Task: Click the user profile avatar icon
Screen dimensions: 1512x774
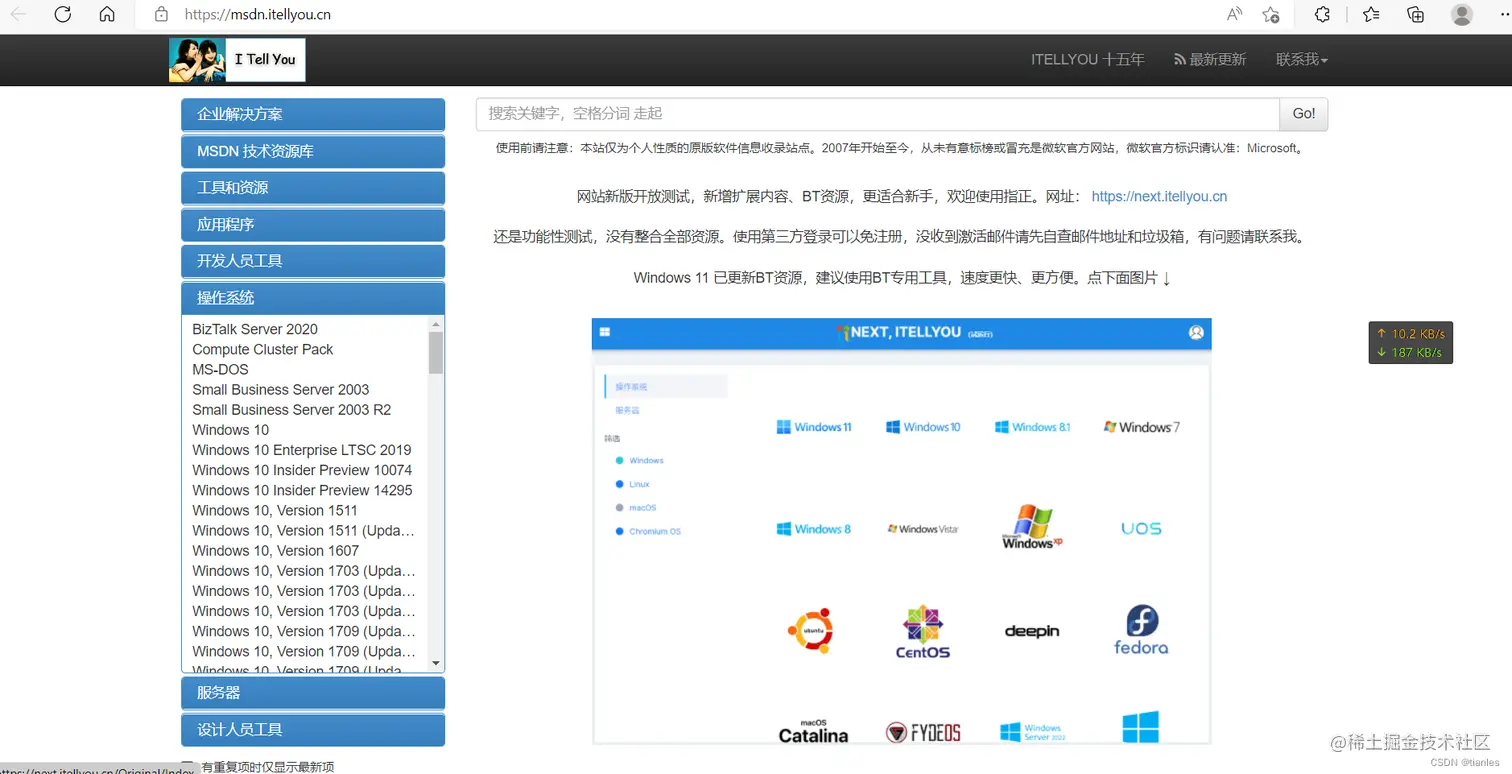Action: 1462,14
